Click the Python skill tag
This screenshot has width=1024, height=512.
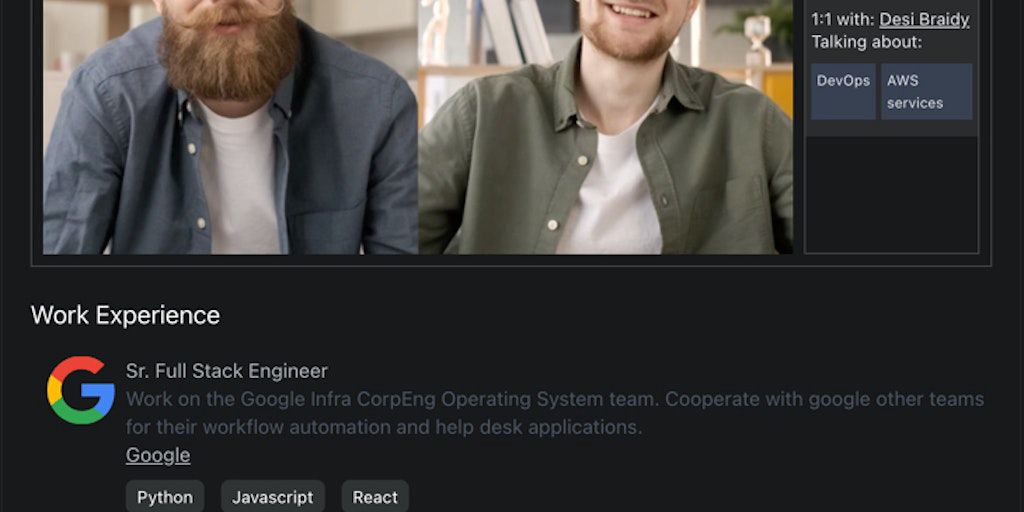pyautogui.click(x=165, y=497)
